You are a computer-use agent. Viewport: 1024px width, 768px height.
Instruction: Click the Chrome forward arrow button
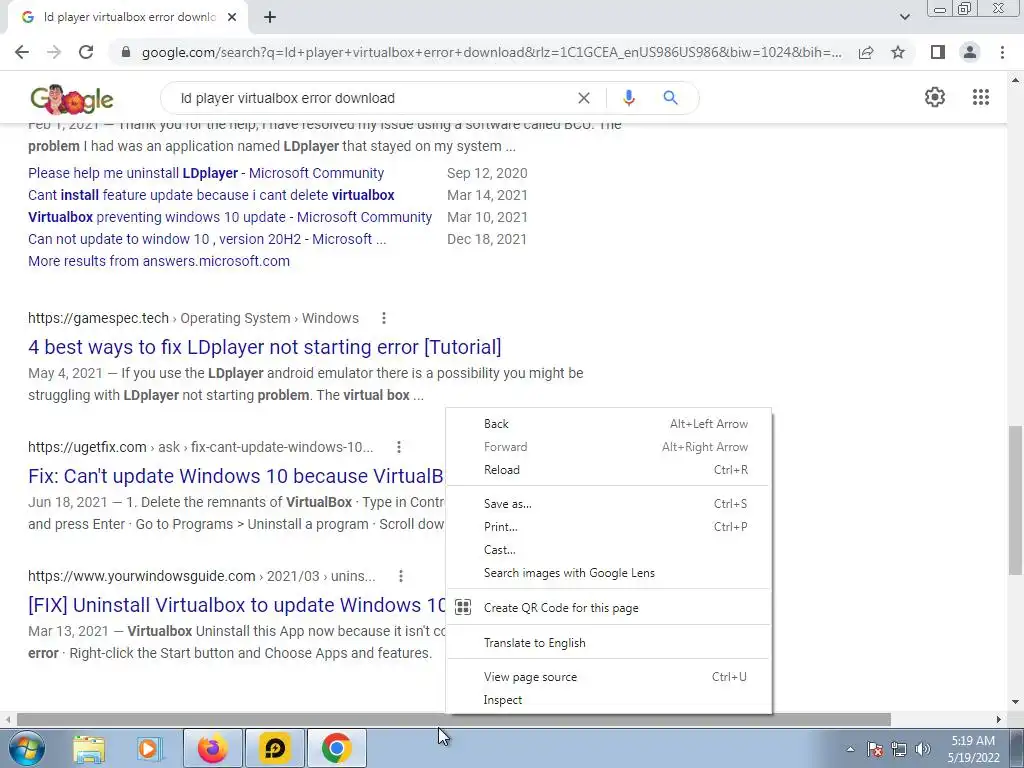pos(54,52)
